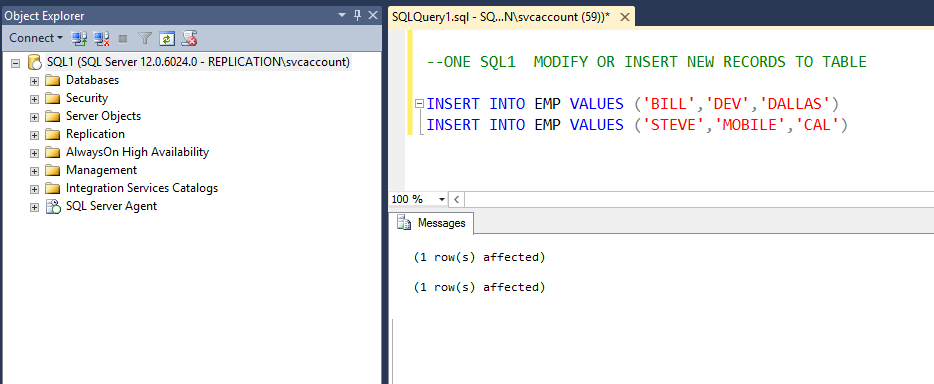Click the Messages tab icon

404,223
